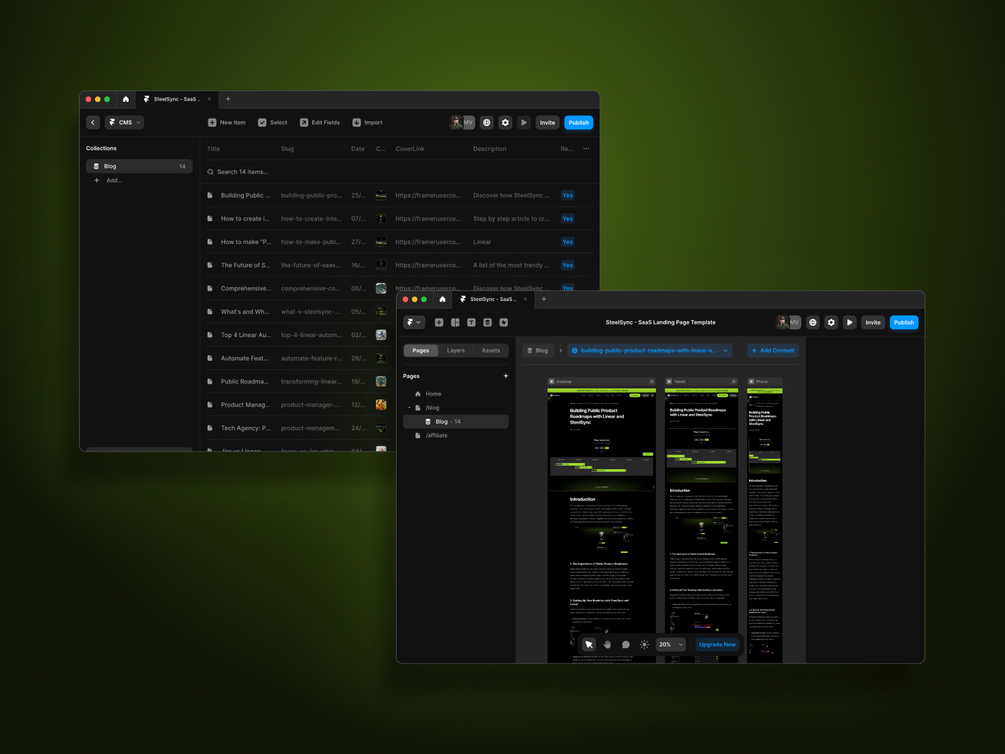Toggle Yes value in 'The Future of S' row

(567, 265)
